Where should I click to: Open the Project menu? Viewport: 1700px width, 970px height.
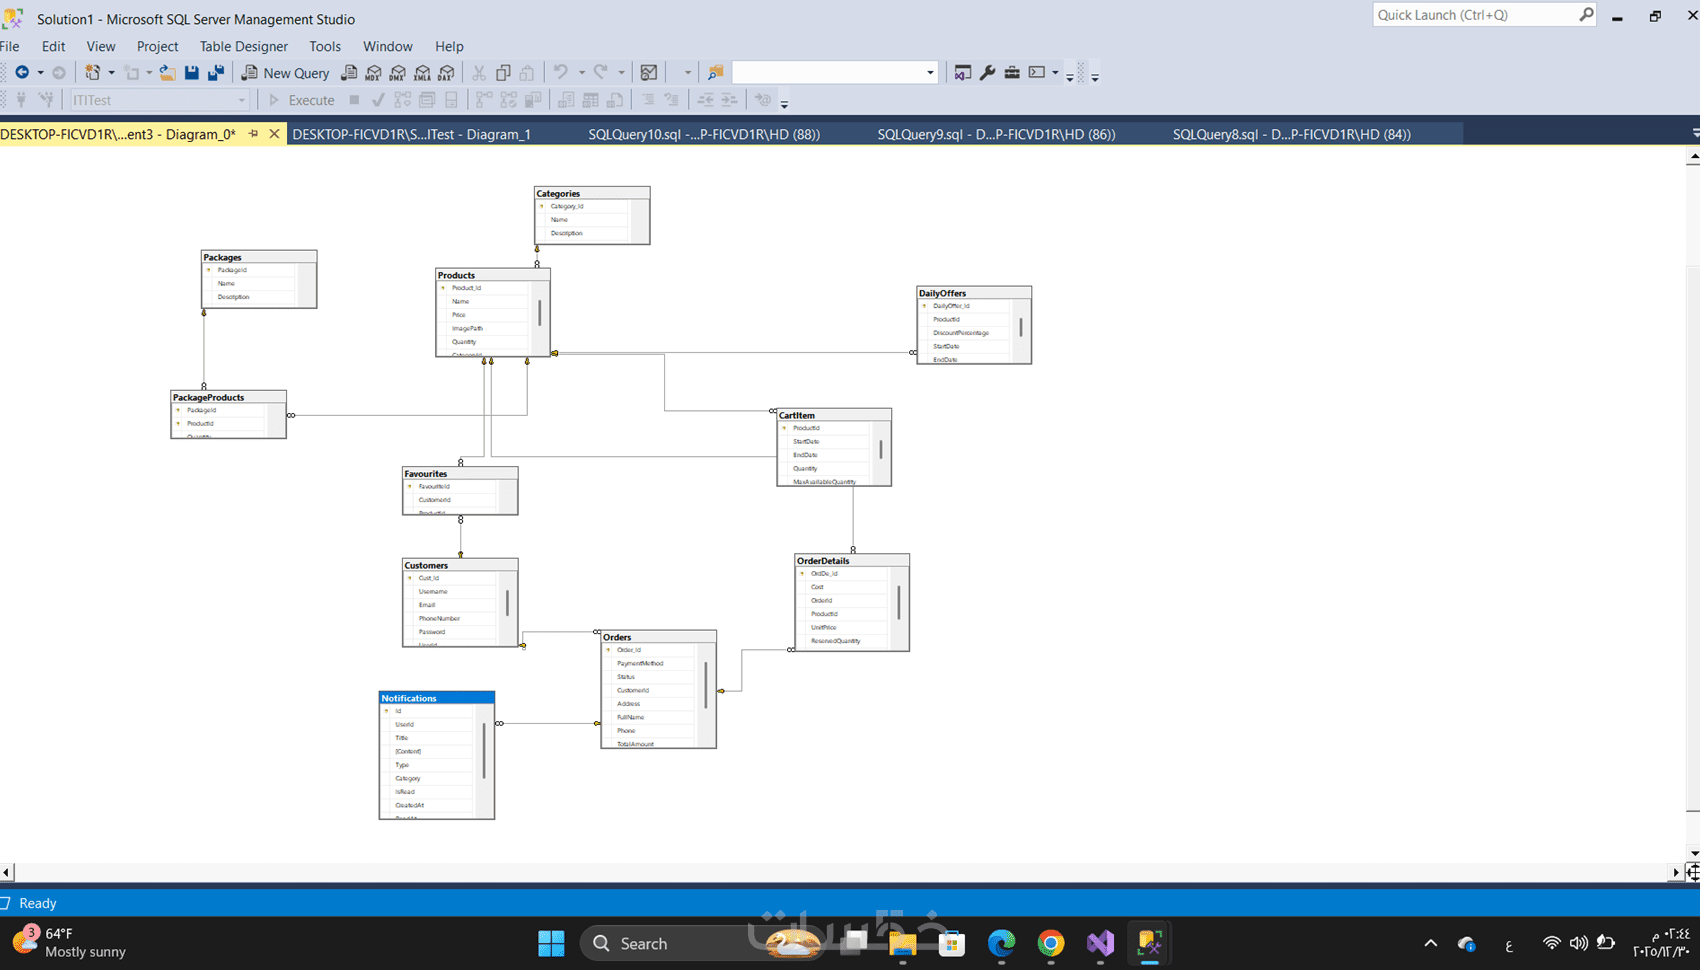coord(157,46)
